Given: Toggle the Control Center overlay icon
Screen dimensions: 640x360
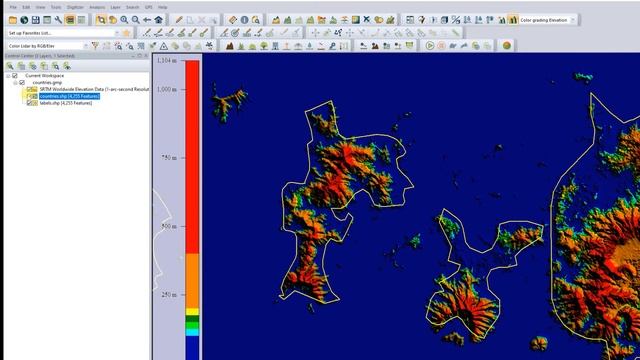Looking at the screenshot, I should [70, 20].
